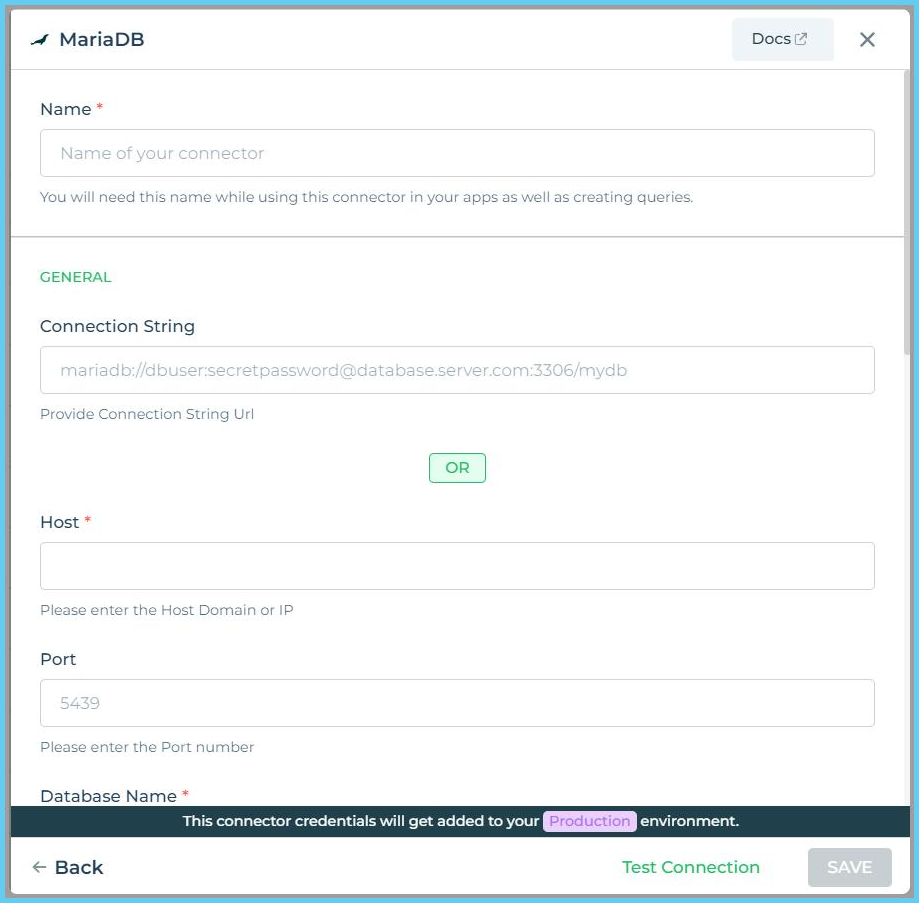Click the Connection String label
Screen dimensions: 919x903
(117, 326)
